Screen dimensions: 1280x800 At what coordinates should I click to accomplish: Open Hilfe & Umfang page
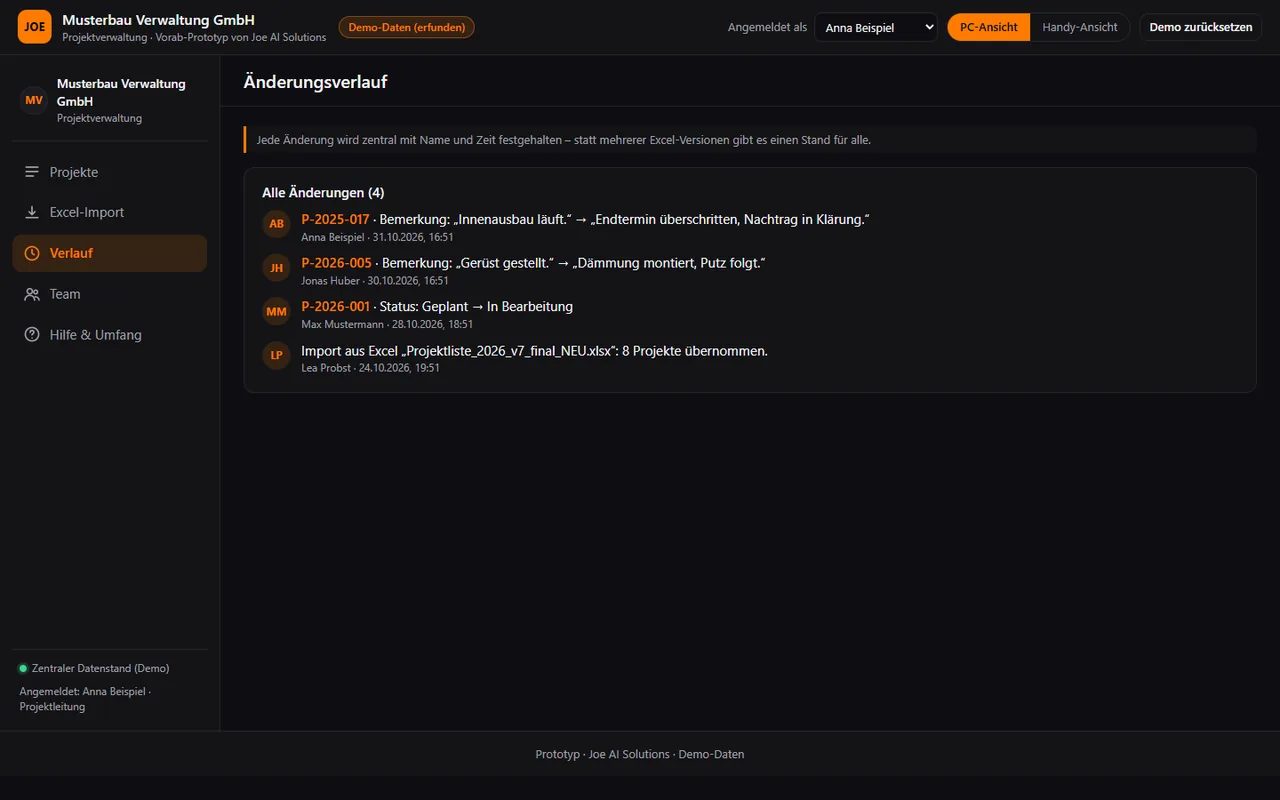point(110,335)
